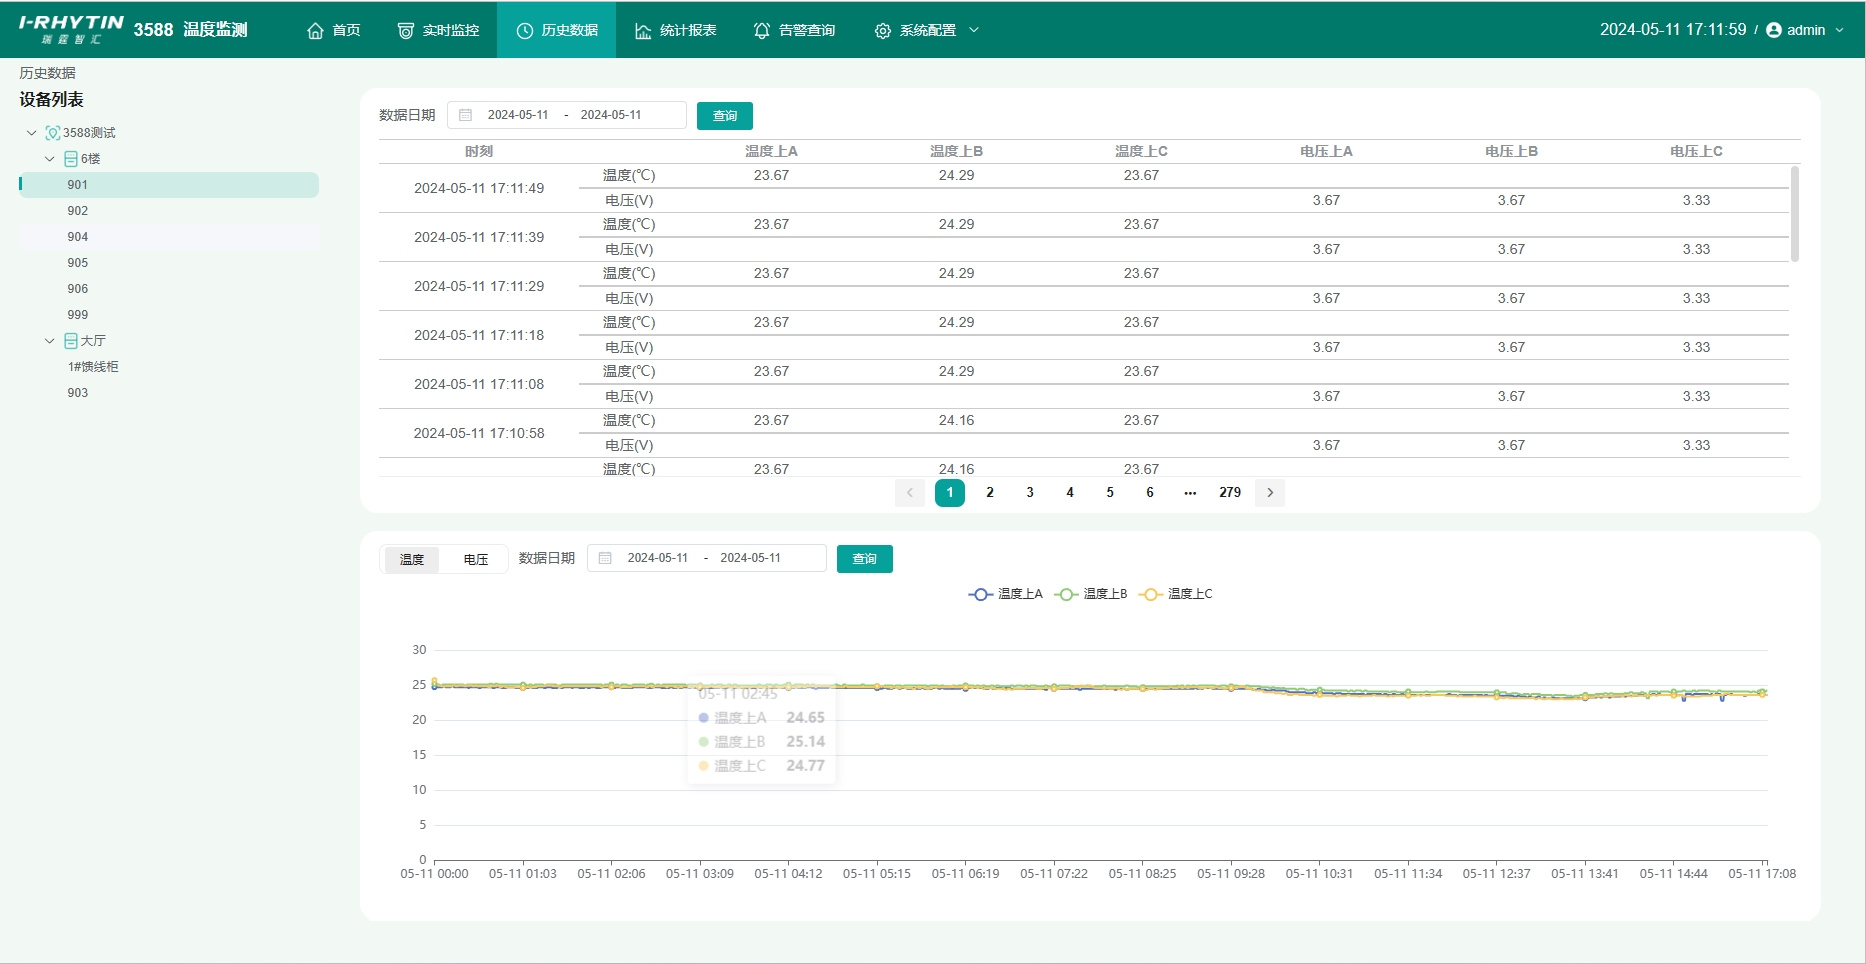Click the table vertical scrollbar

point(1794,215)
